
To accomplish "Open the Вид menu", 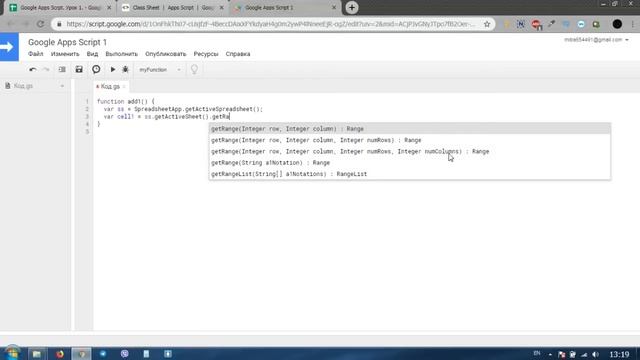I will [x=92, y=54].
